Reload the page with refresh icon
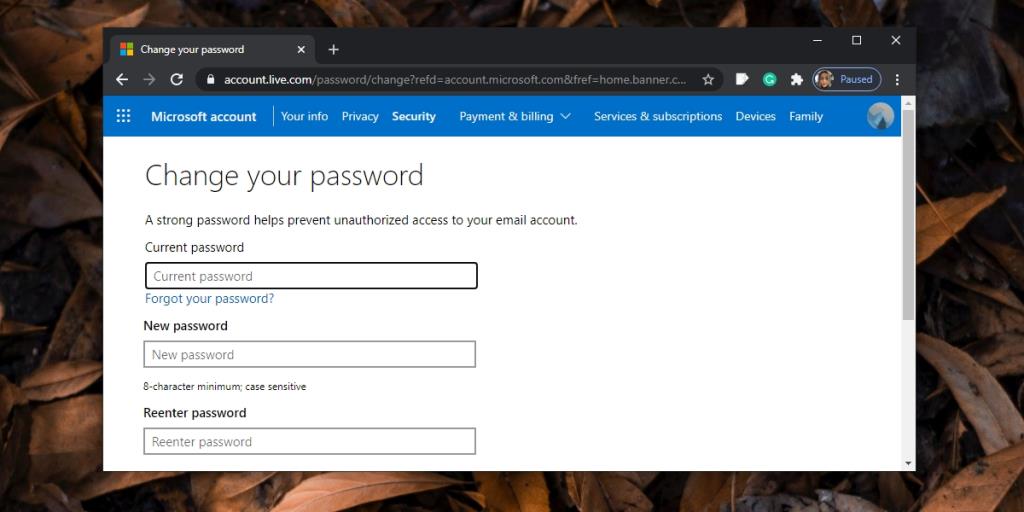The image size is (1024, 512). [x=177, y=79]
